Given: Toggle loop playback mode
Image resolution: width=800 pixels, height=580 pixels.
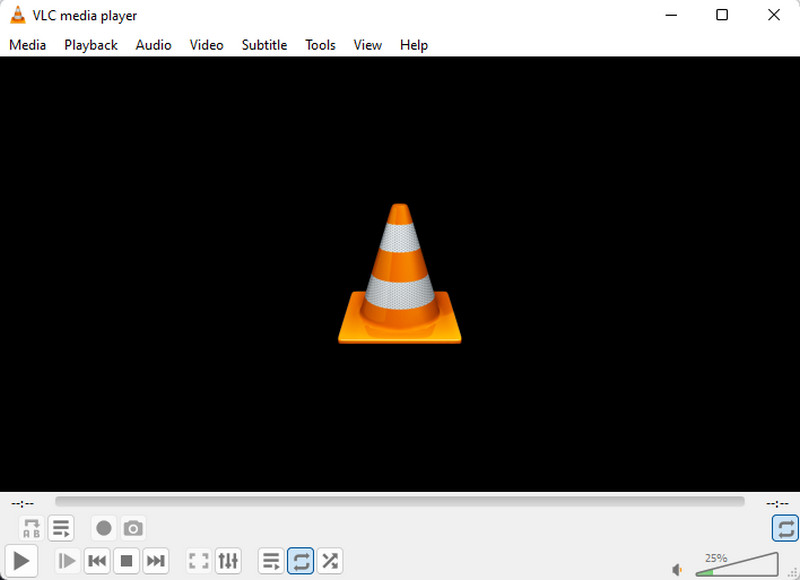Looking at the screenshot, I should click(300, 561).
